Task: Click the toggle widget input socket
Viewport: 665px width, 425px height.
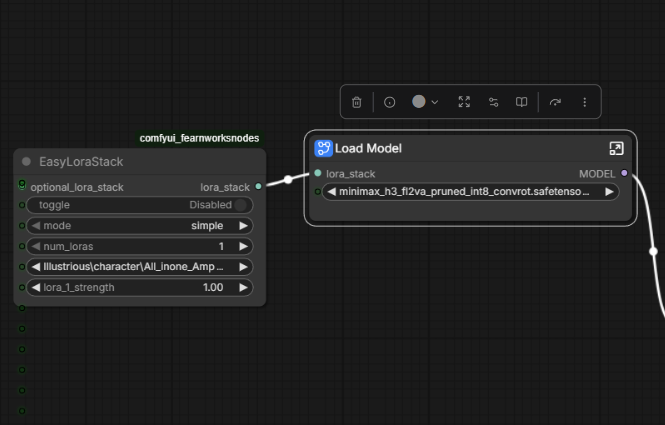Action: (22, 205)
